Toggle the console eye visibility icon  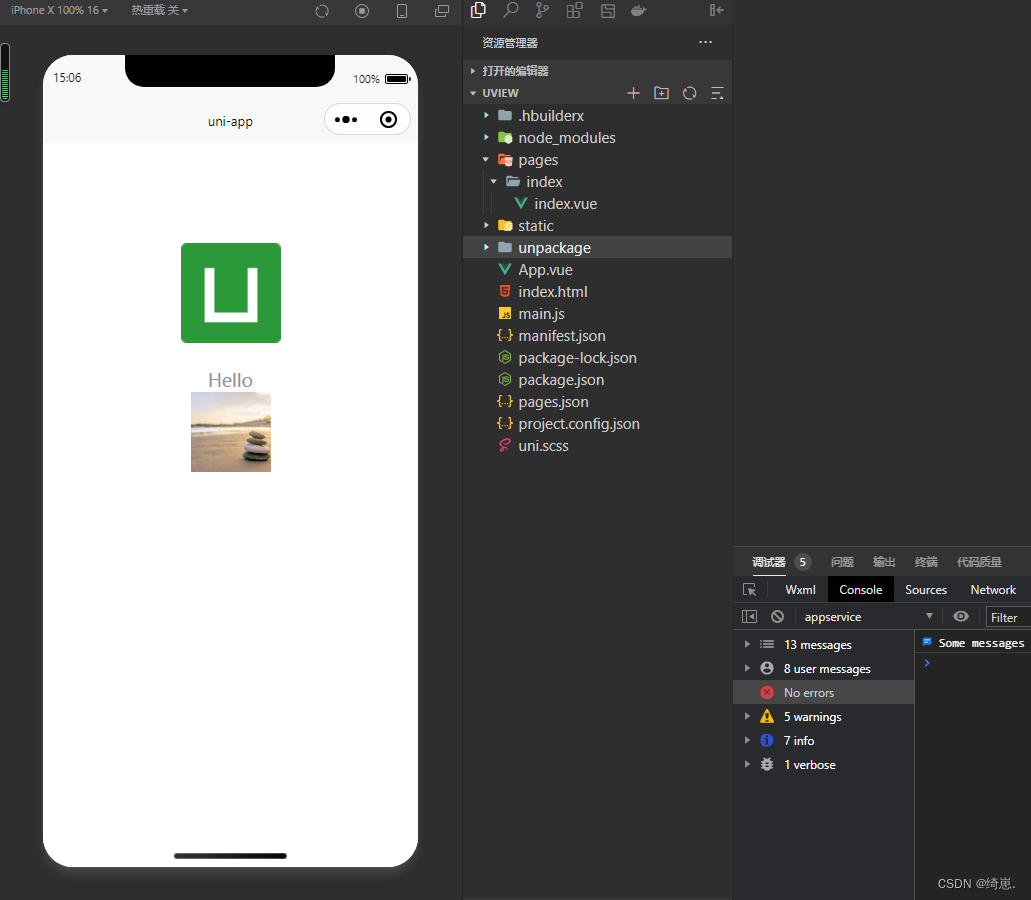pos(960,616)
